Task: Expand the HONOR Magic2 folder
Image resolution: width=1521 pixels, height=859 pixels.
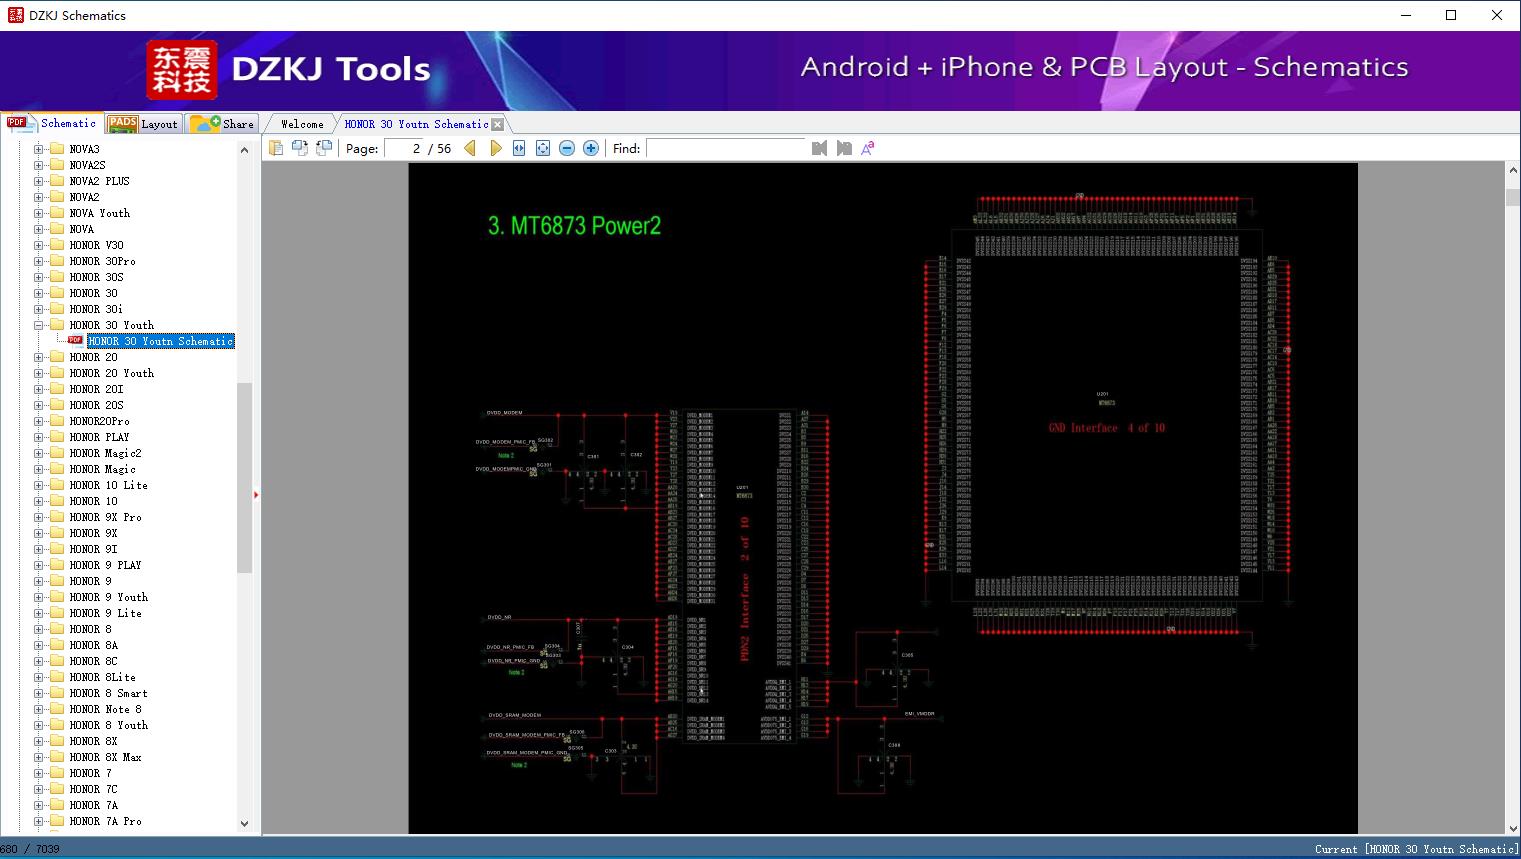Action: [x=39, y=453]
